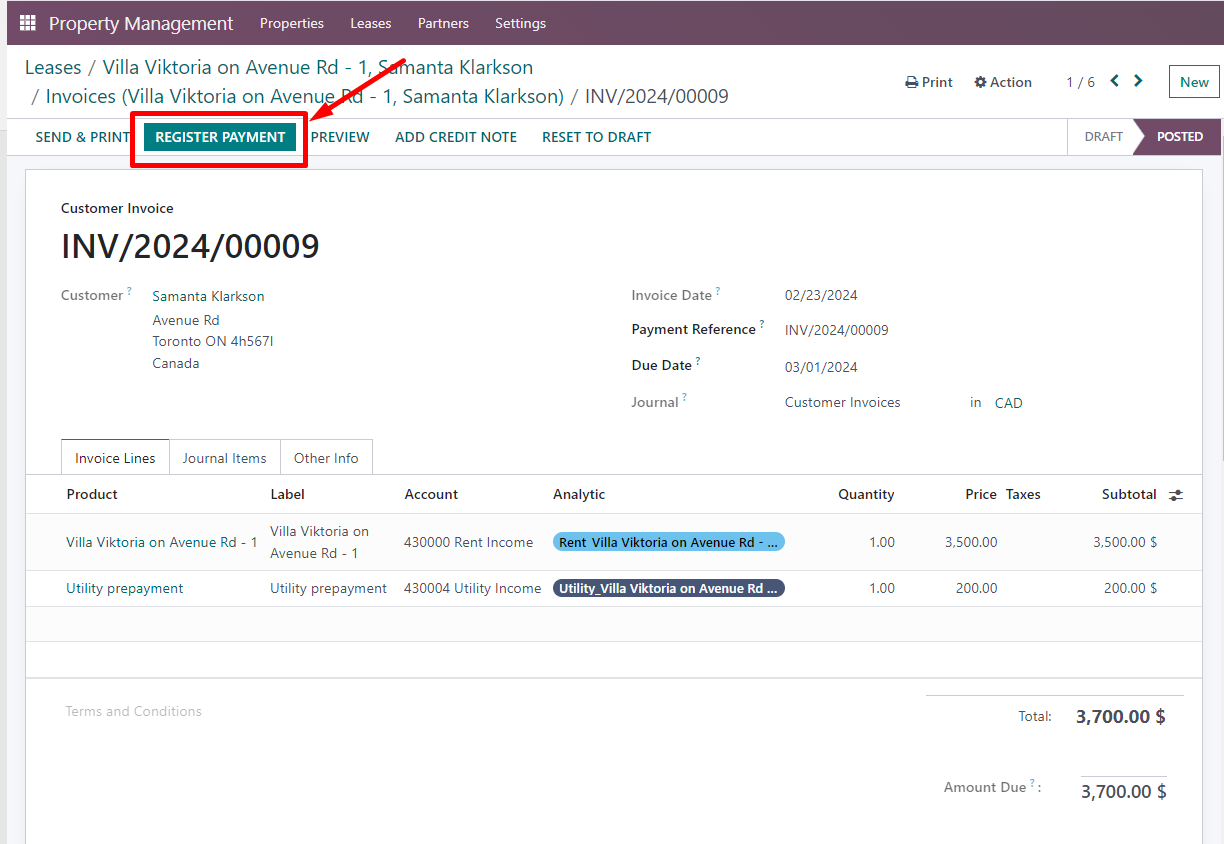This screenshot has height=844, width=1224.
Task: Click the Product column header
Action: coord(92,494)
